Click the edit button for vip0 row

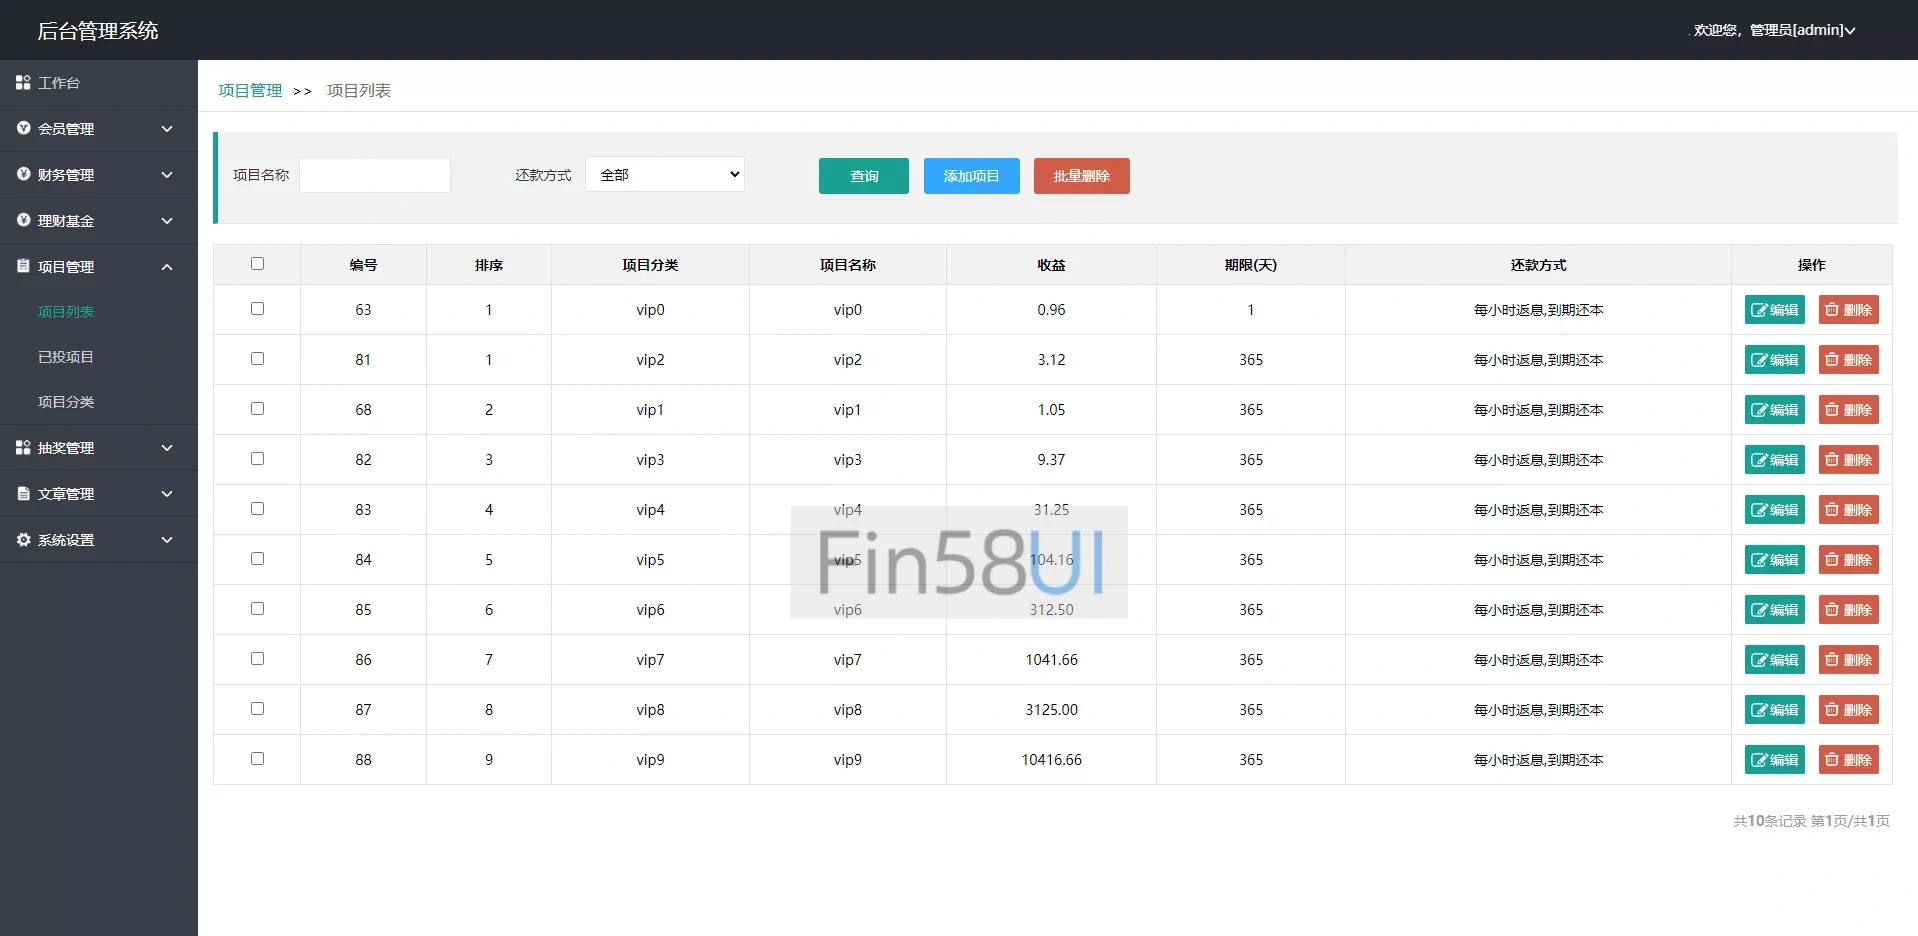point(1774,310)
